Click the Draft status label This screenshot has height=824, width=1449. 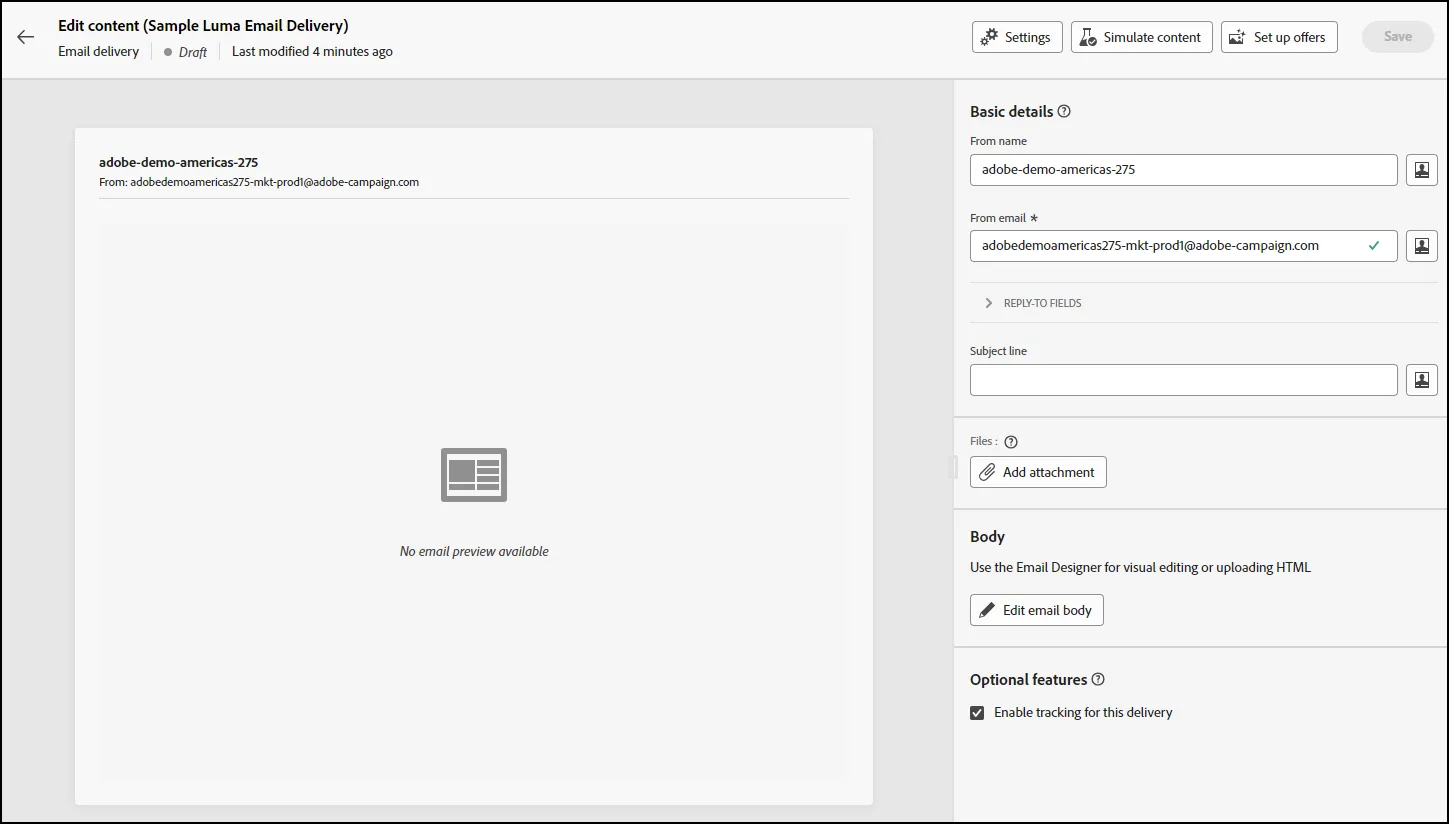click(x=193, y=52)
